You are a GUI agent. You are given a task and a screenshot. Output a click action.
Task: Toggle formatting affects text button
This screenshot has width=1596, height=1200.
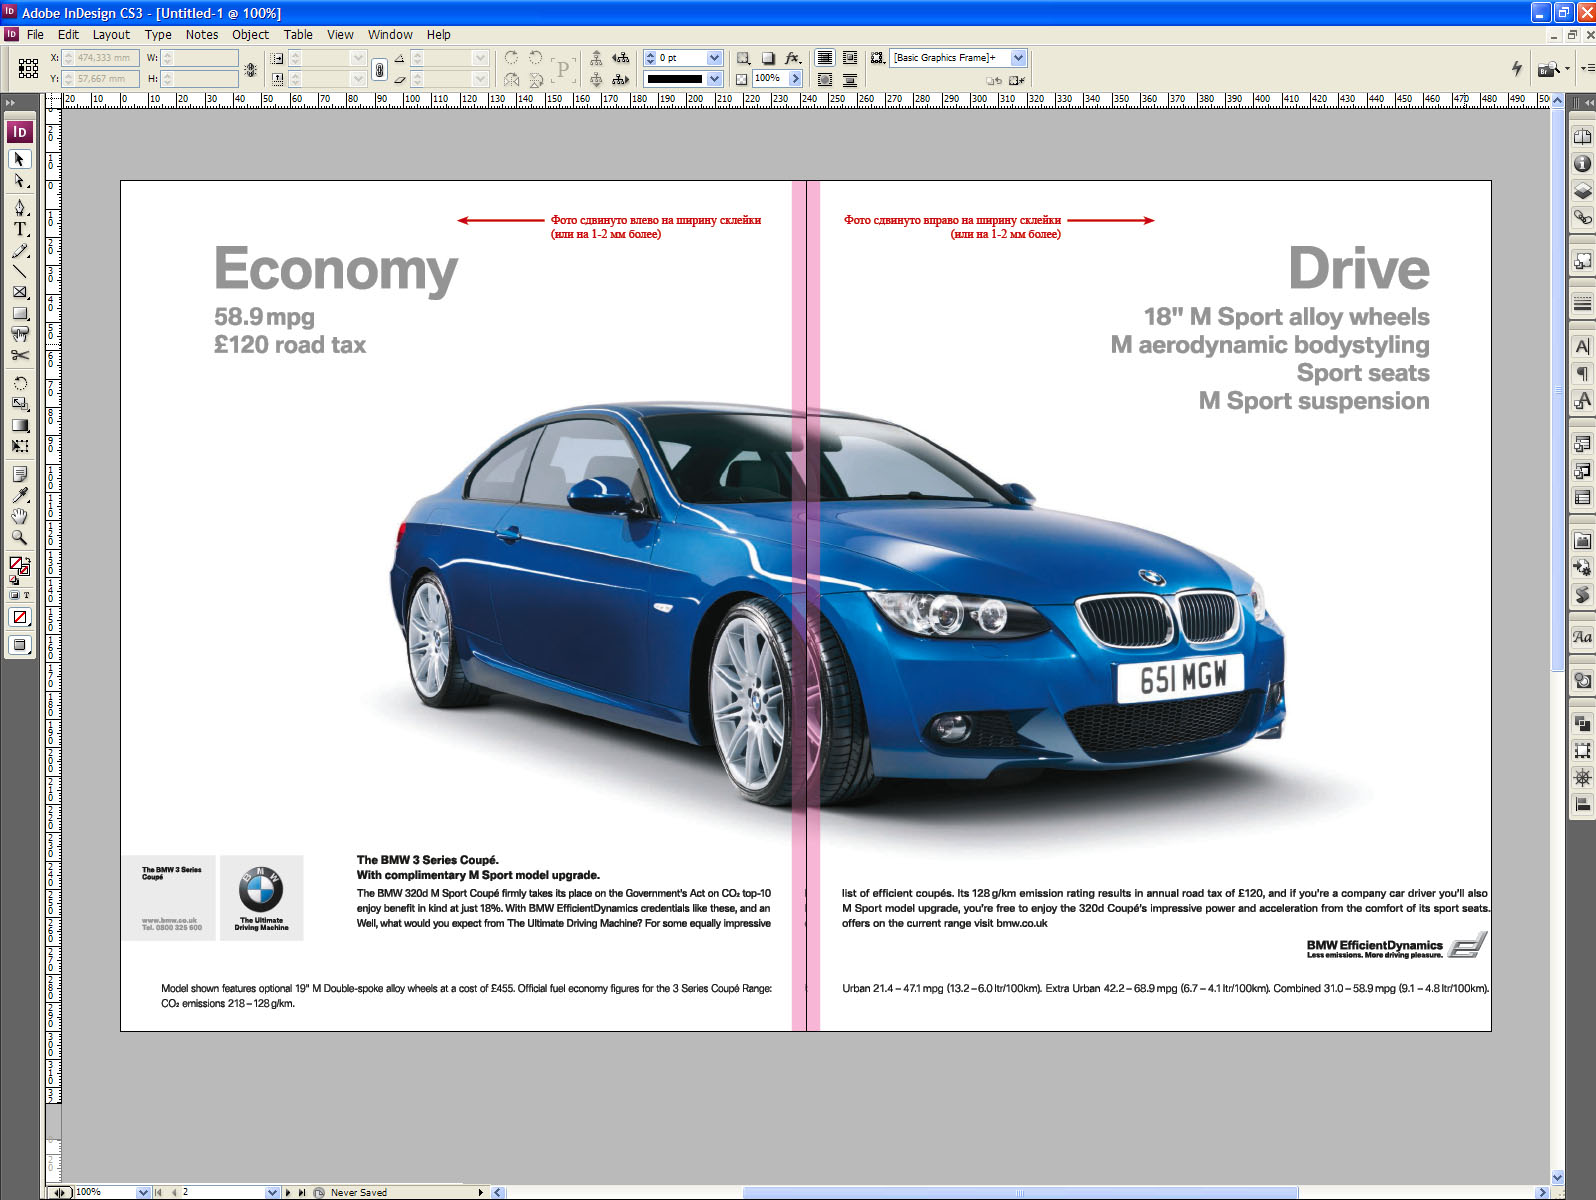pyautogui.click(x=26, y=595)
